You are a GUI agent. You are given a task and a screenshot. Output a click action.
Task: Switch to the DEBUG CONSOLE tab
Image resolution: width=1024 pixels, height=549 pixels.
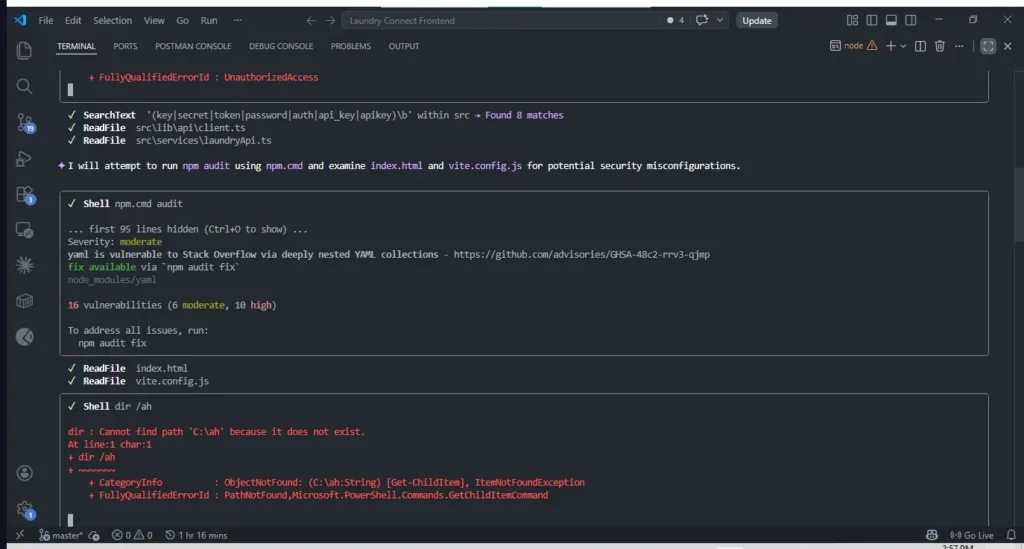click(281, 46)
